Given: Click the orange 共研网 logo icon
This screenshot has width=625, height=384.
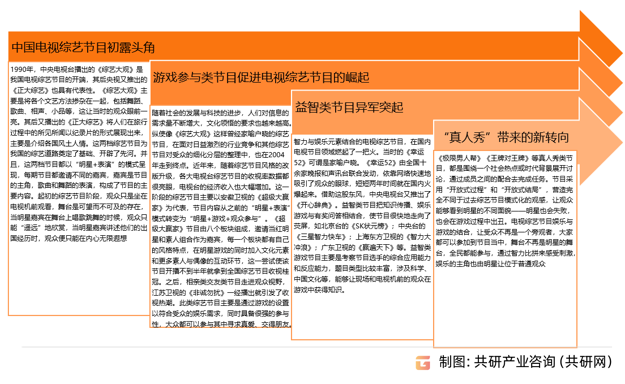Looking at the screenshot, I should [423, 362].
